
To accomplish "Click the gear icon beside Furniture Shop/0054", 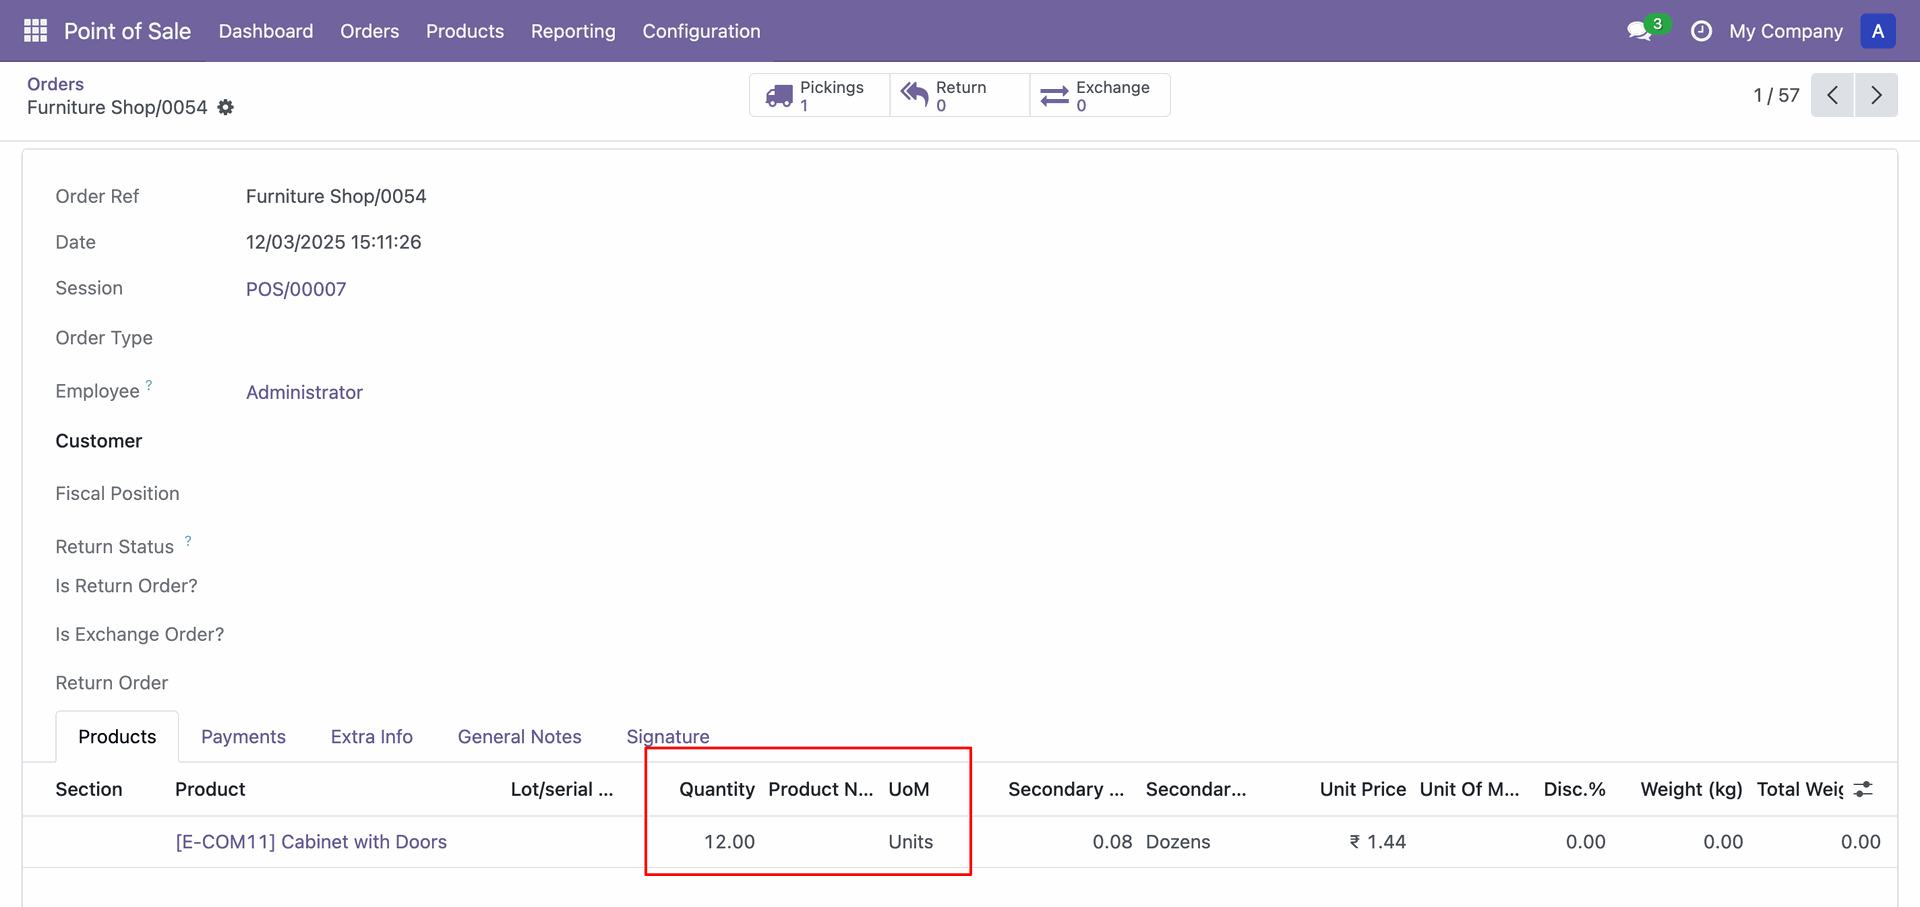I will pyautogui.click(x=226, y=107).
